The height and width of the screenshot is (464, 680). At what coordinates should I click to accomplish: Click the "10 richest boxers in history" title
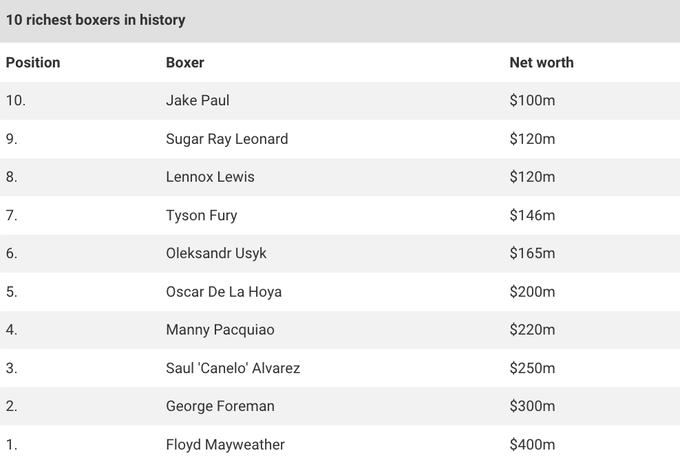tap(95, 20)
